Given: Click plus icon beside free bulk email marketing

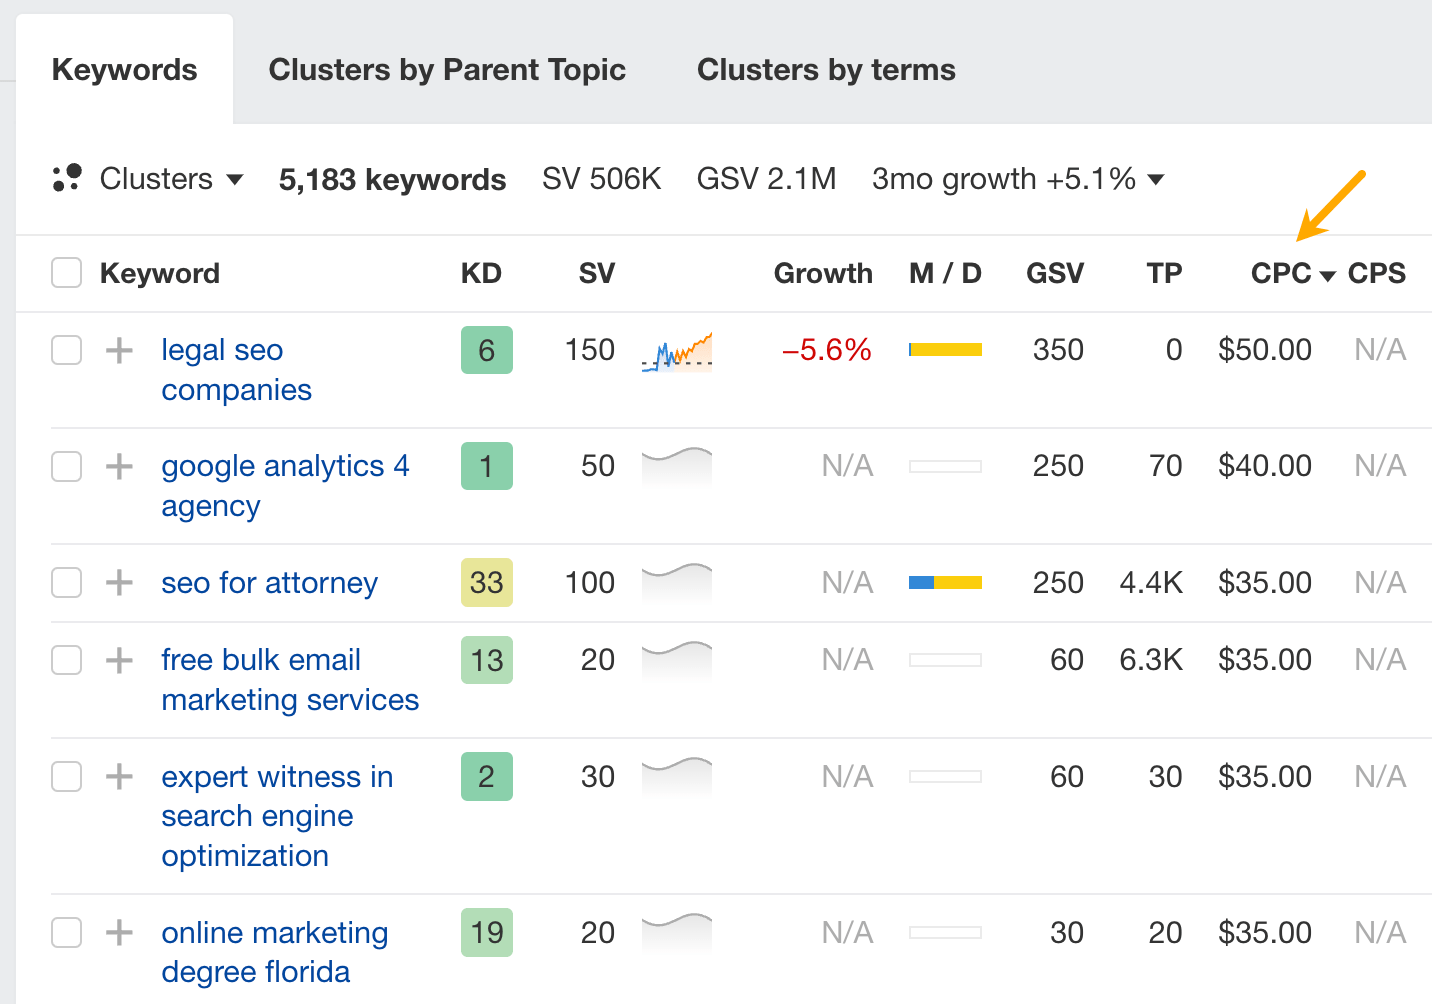Looking at the screenshot, I should 119,660.
